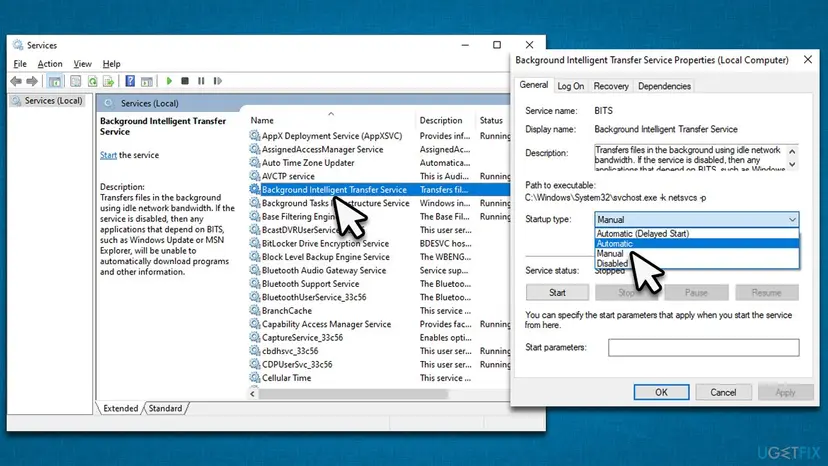The width and height of the screenshot is (828, 466).
Task: Select Background Intelligent Transfer Service row
Action: (379, 190)
